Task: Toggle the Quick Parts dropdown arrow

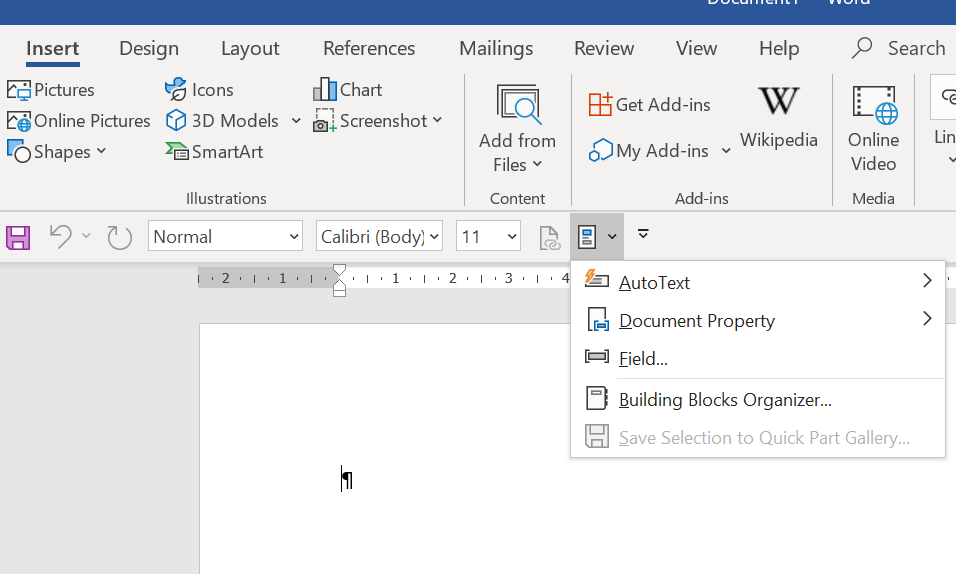Action: click(x=612, y=237)
